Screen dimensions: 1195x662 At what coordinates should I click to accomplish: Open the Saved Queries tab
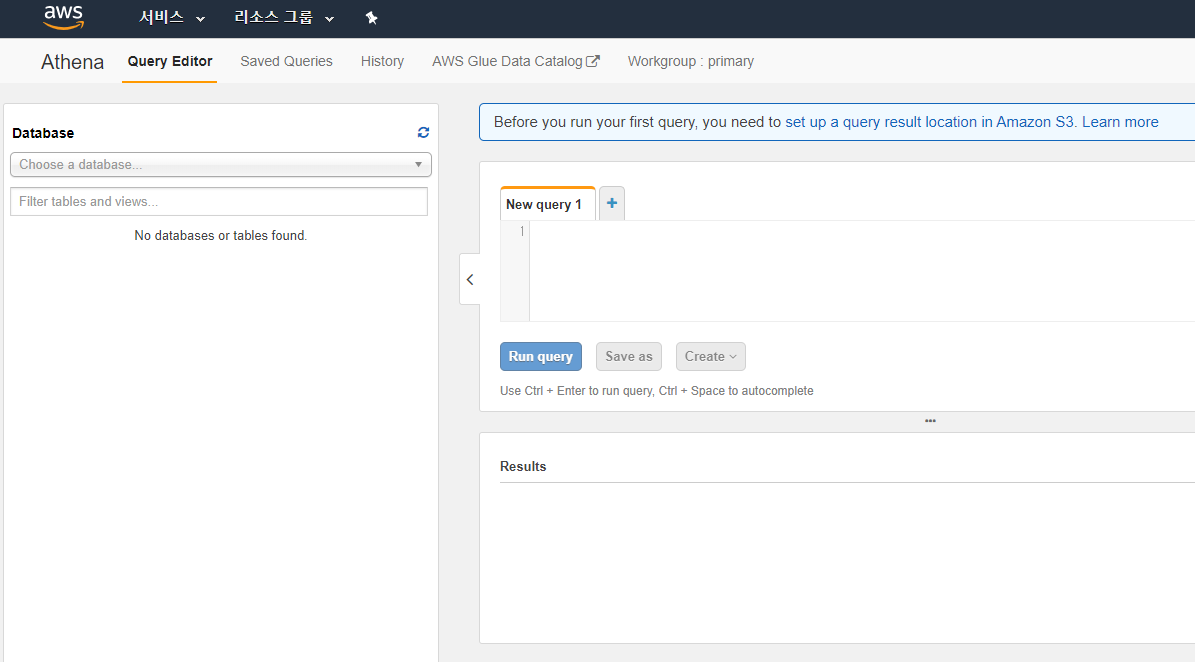[x=287, y=62]
